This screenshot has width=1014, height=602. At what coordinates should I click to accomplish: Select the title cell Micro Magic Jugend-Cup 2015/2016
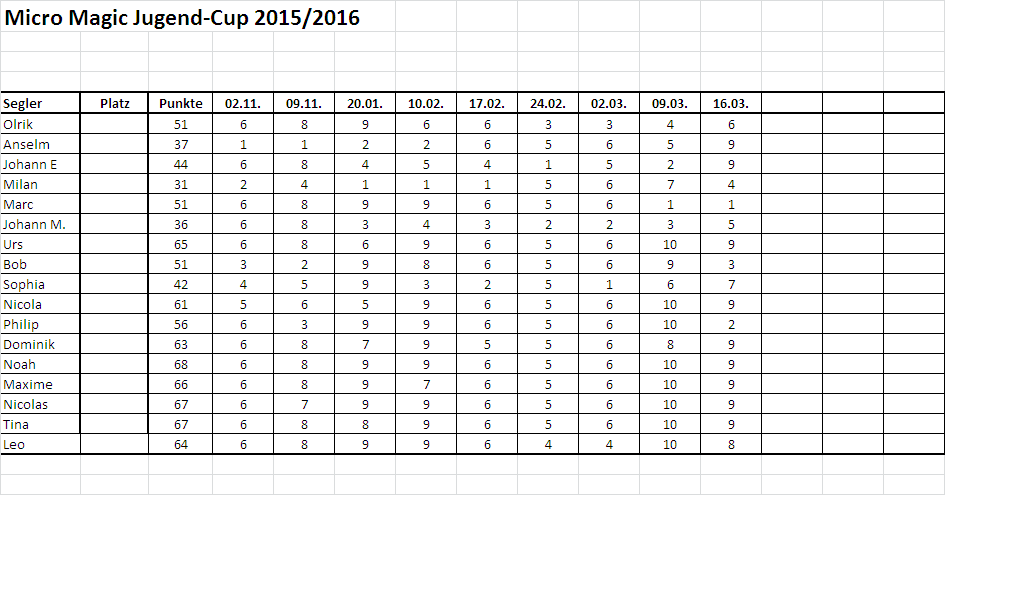tap(182, 17)
